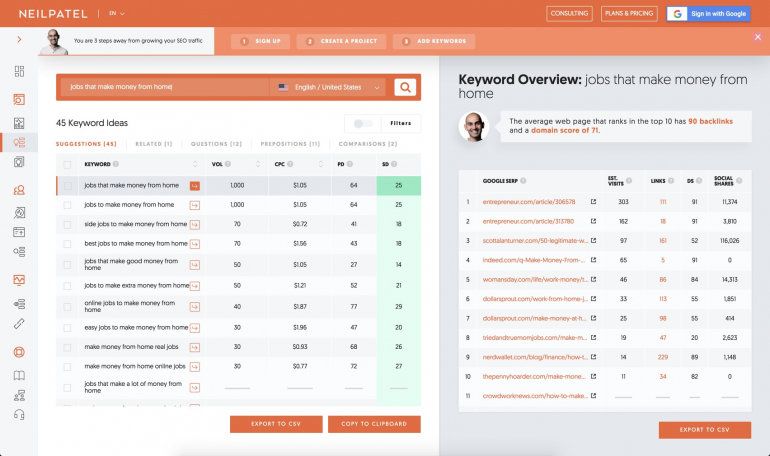Select checkbox for 'make money from home real jobs'
The image size is (770, 456).
click(68, 346)
